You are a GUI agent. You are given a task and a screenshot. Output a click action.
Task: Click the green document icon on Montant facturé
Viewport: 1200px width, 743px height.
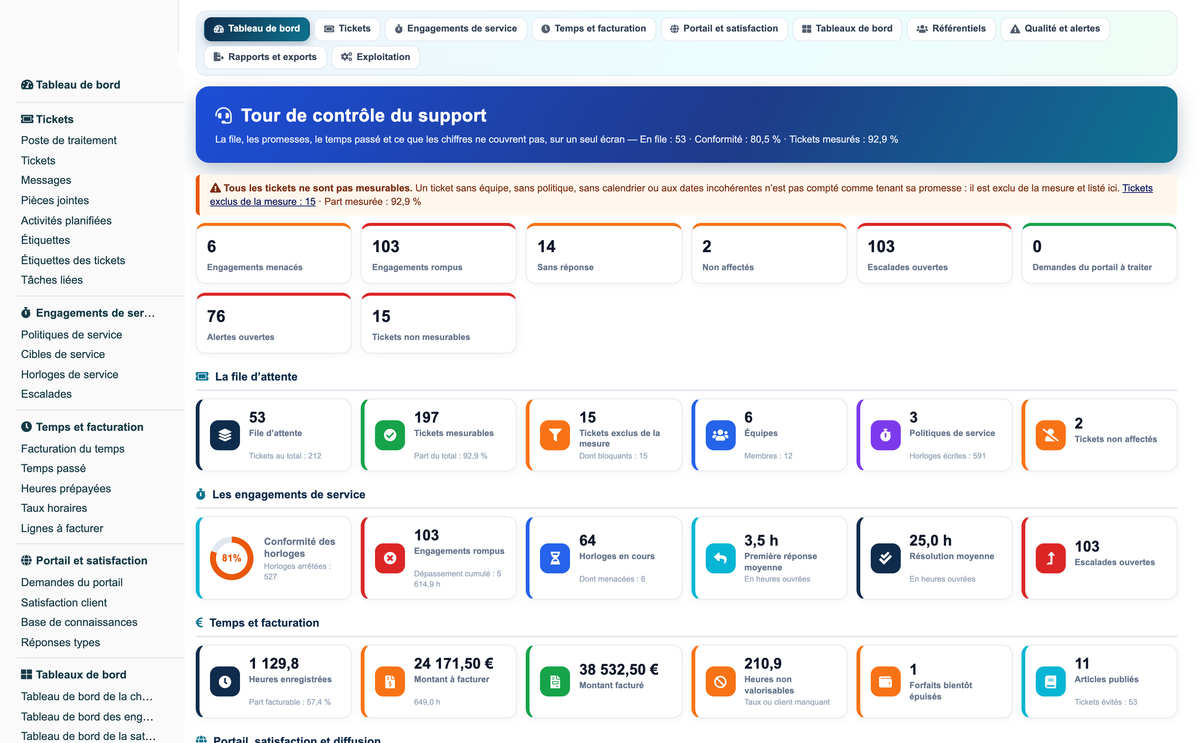point(555,681)
